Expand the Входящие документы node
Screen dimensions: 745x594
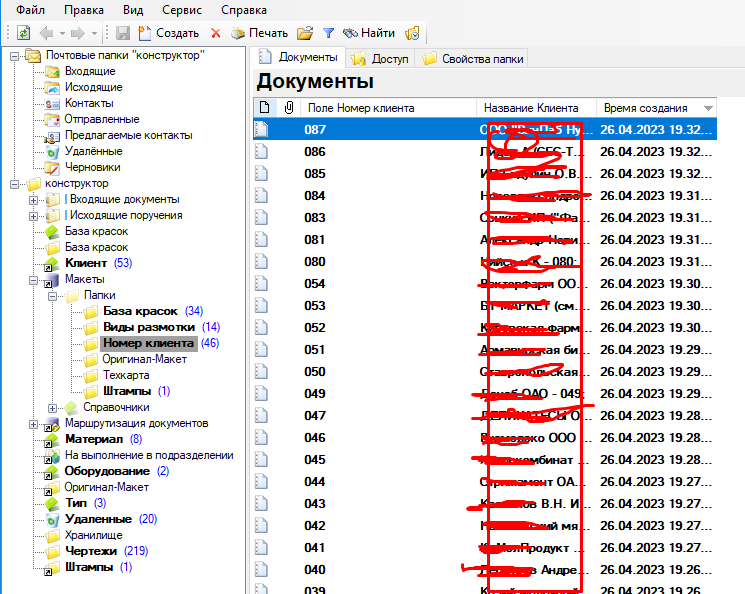[33, 200]
